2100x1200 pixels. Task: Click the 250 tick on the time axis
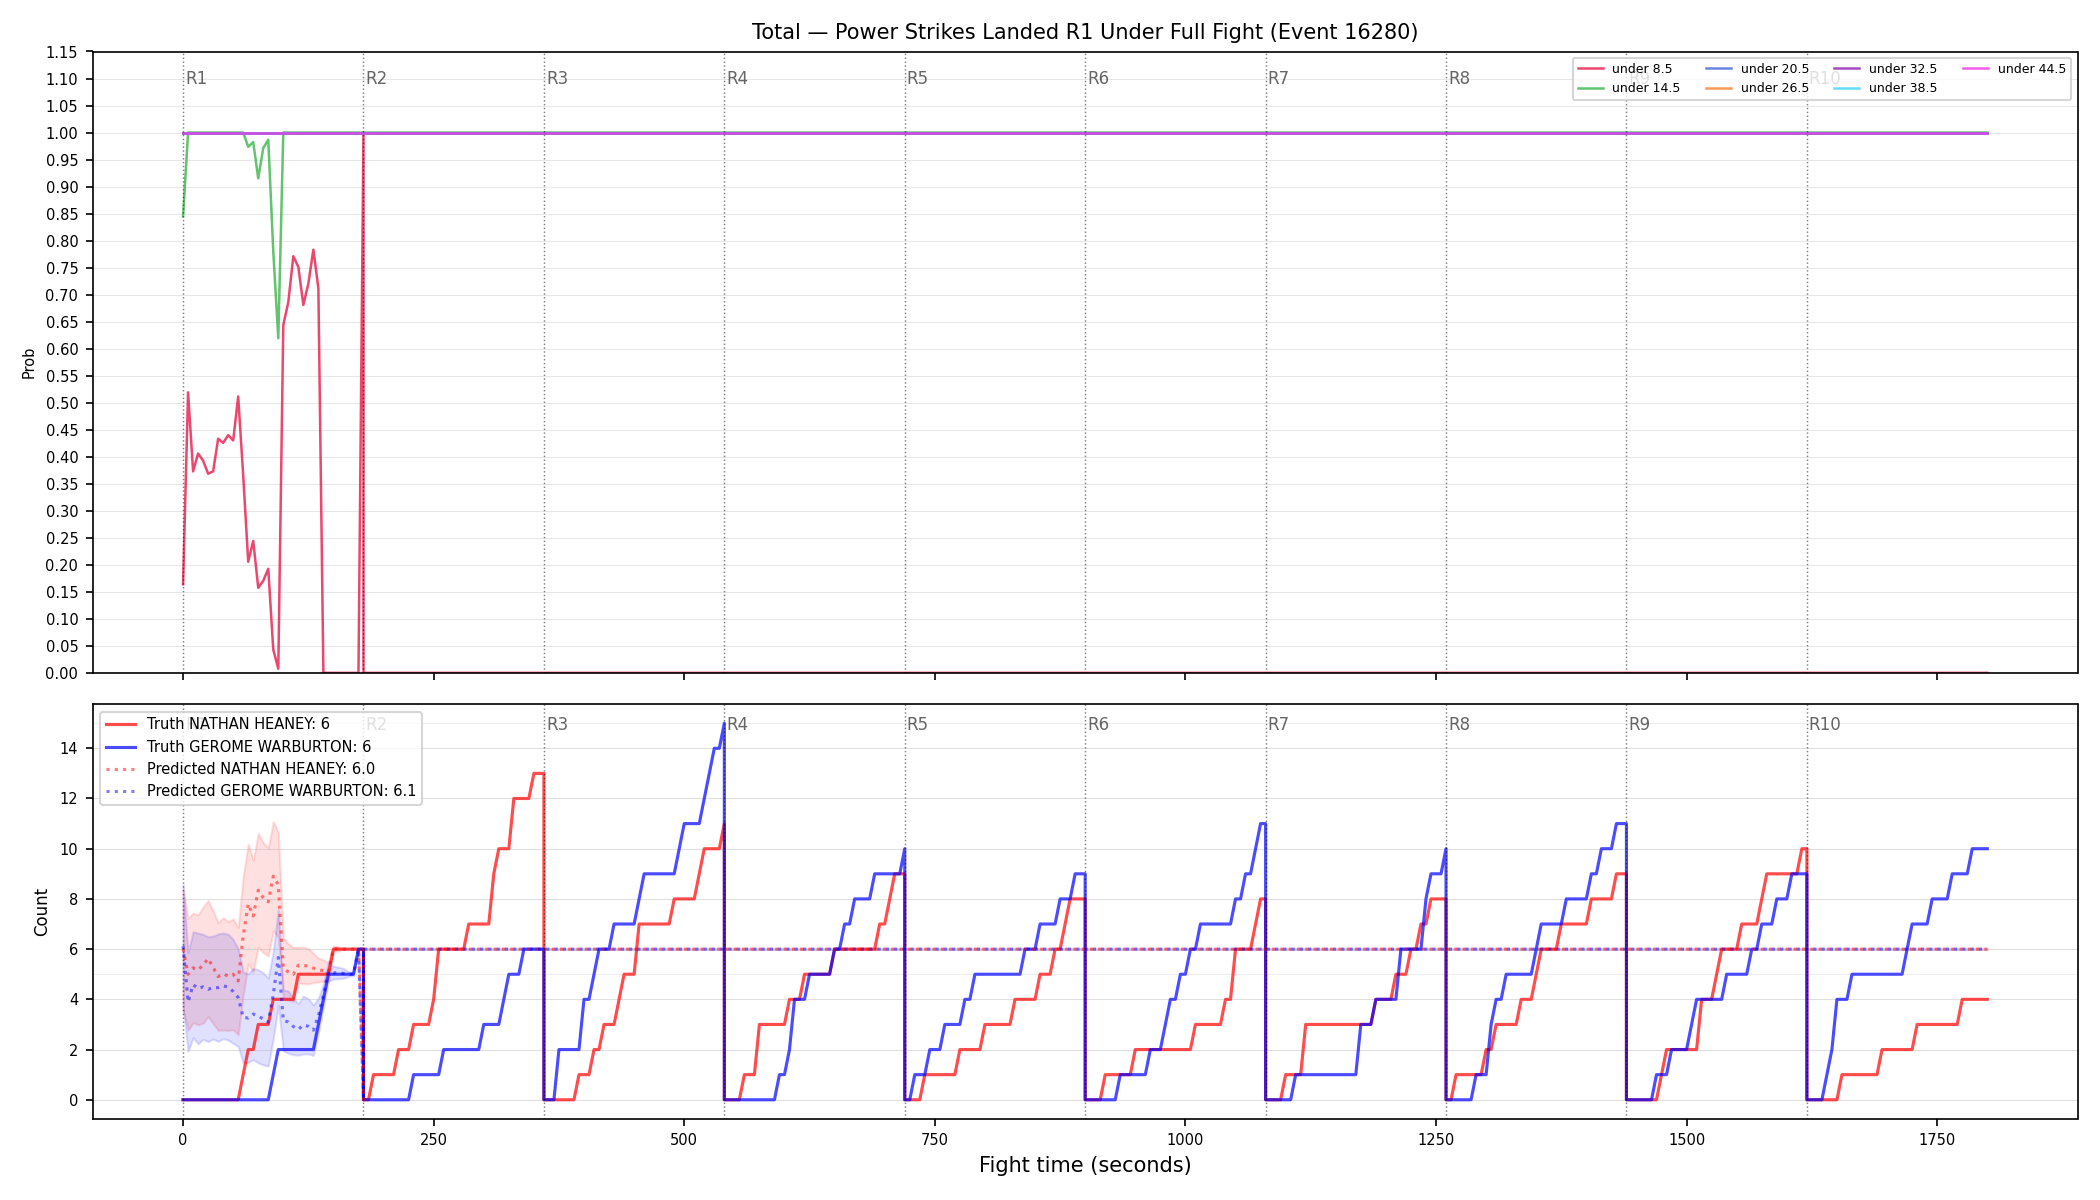(433, 1139)
